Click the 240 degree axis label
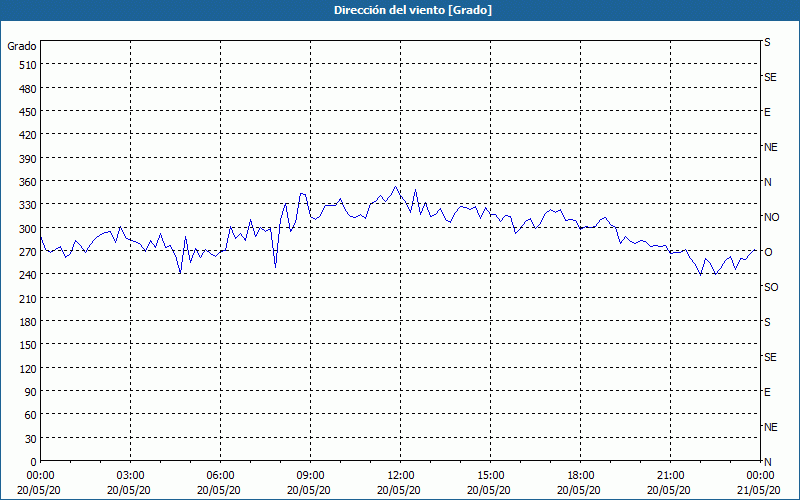 (x=28, y=276)
